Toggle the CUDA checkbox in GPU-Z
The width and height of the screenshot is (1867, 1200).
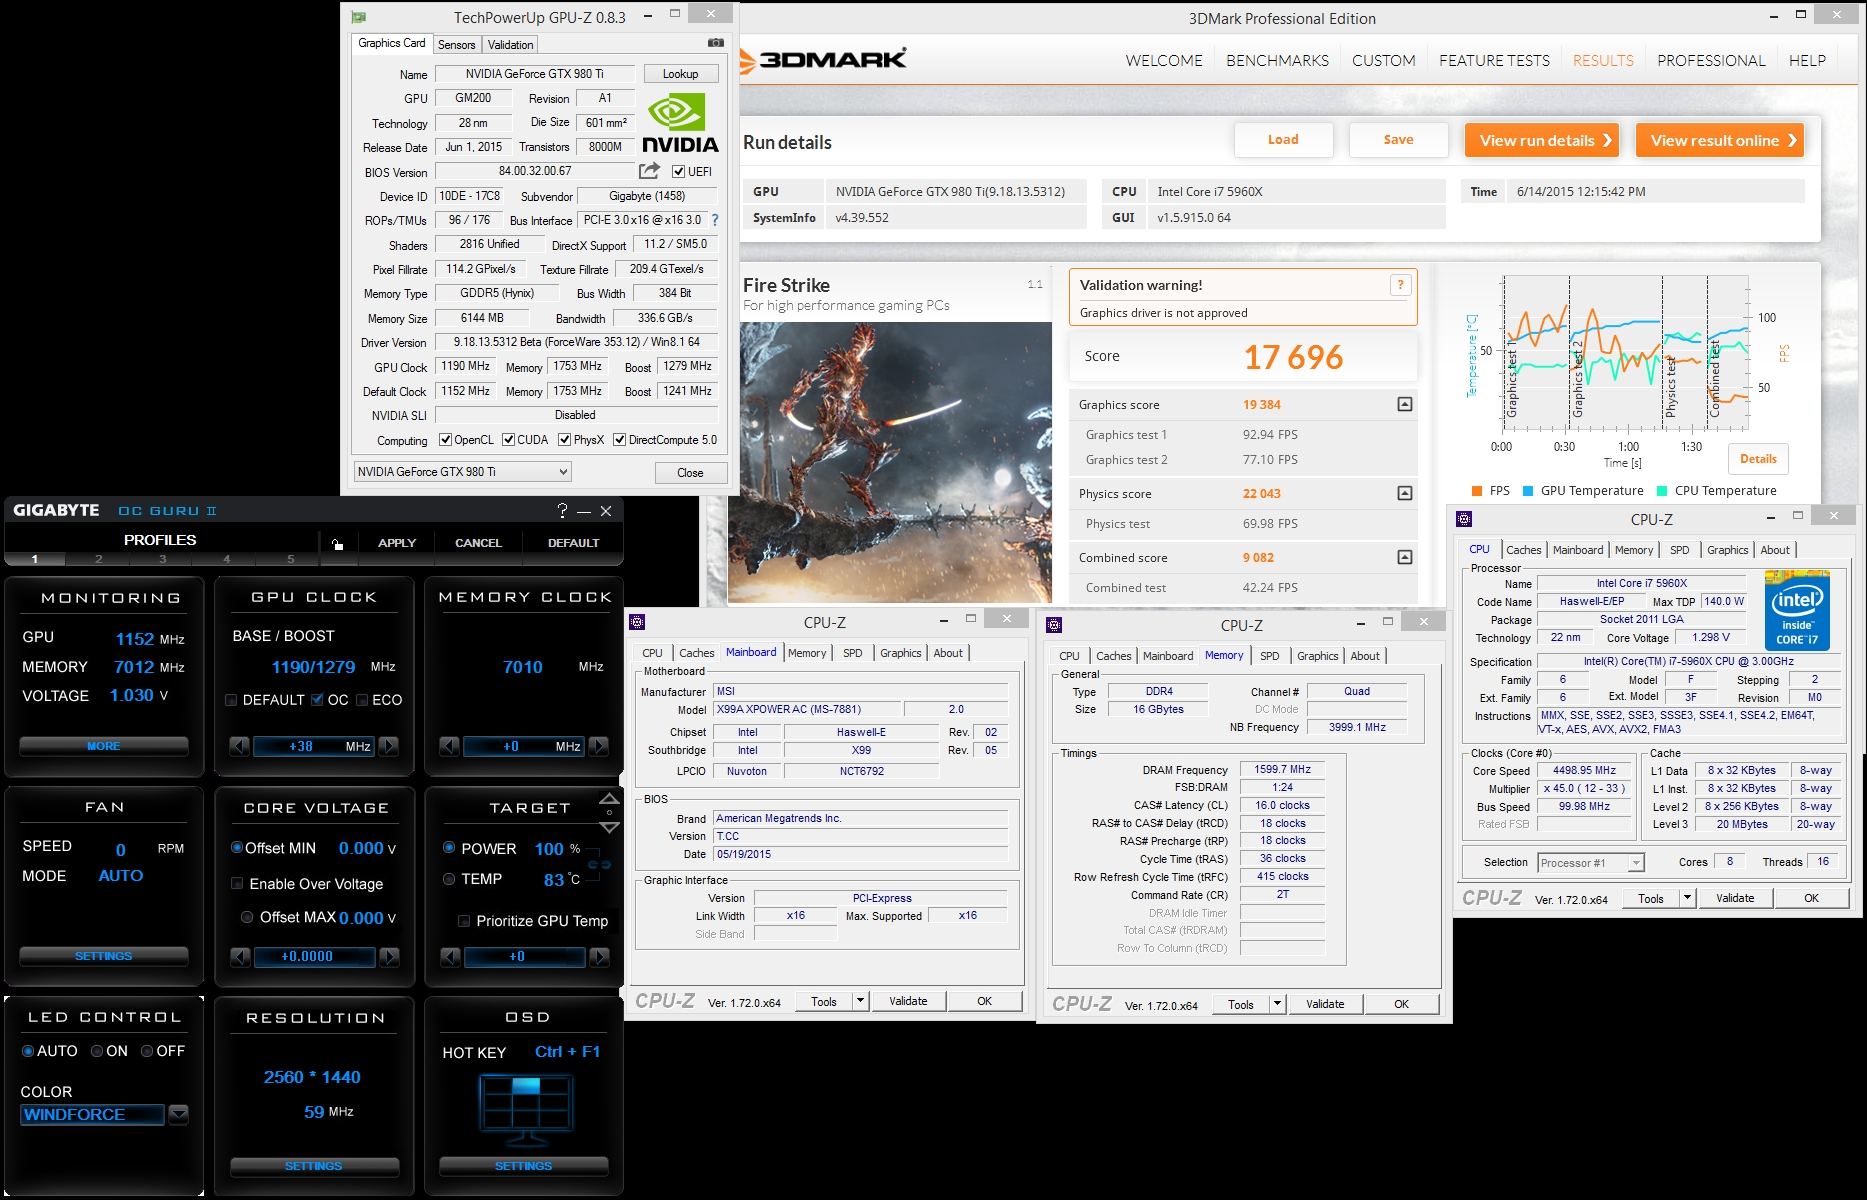508,440
